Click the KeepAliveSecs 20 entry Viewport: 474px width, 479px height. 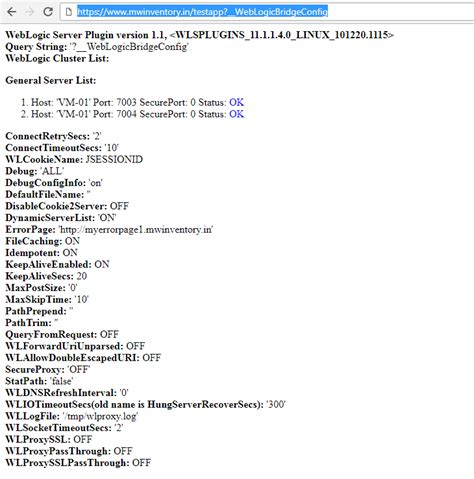pyautogui.click(x=46, y=276)
